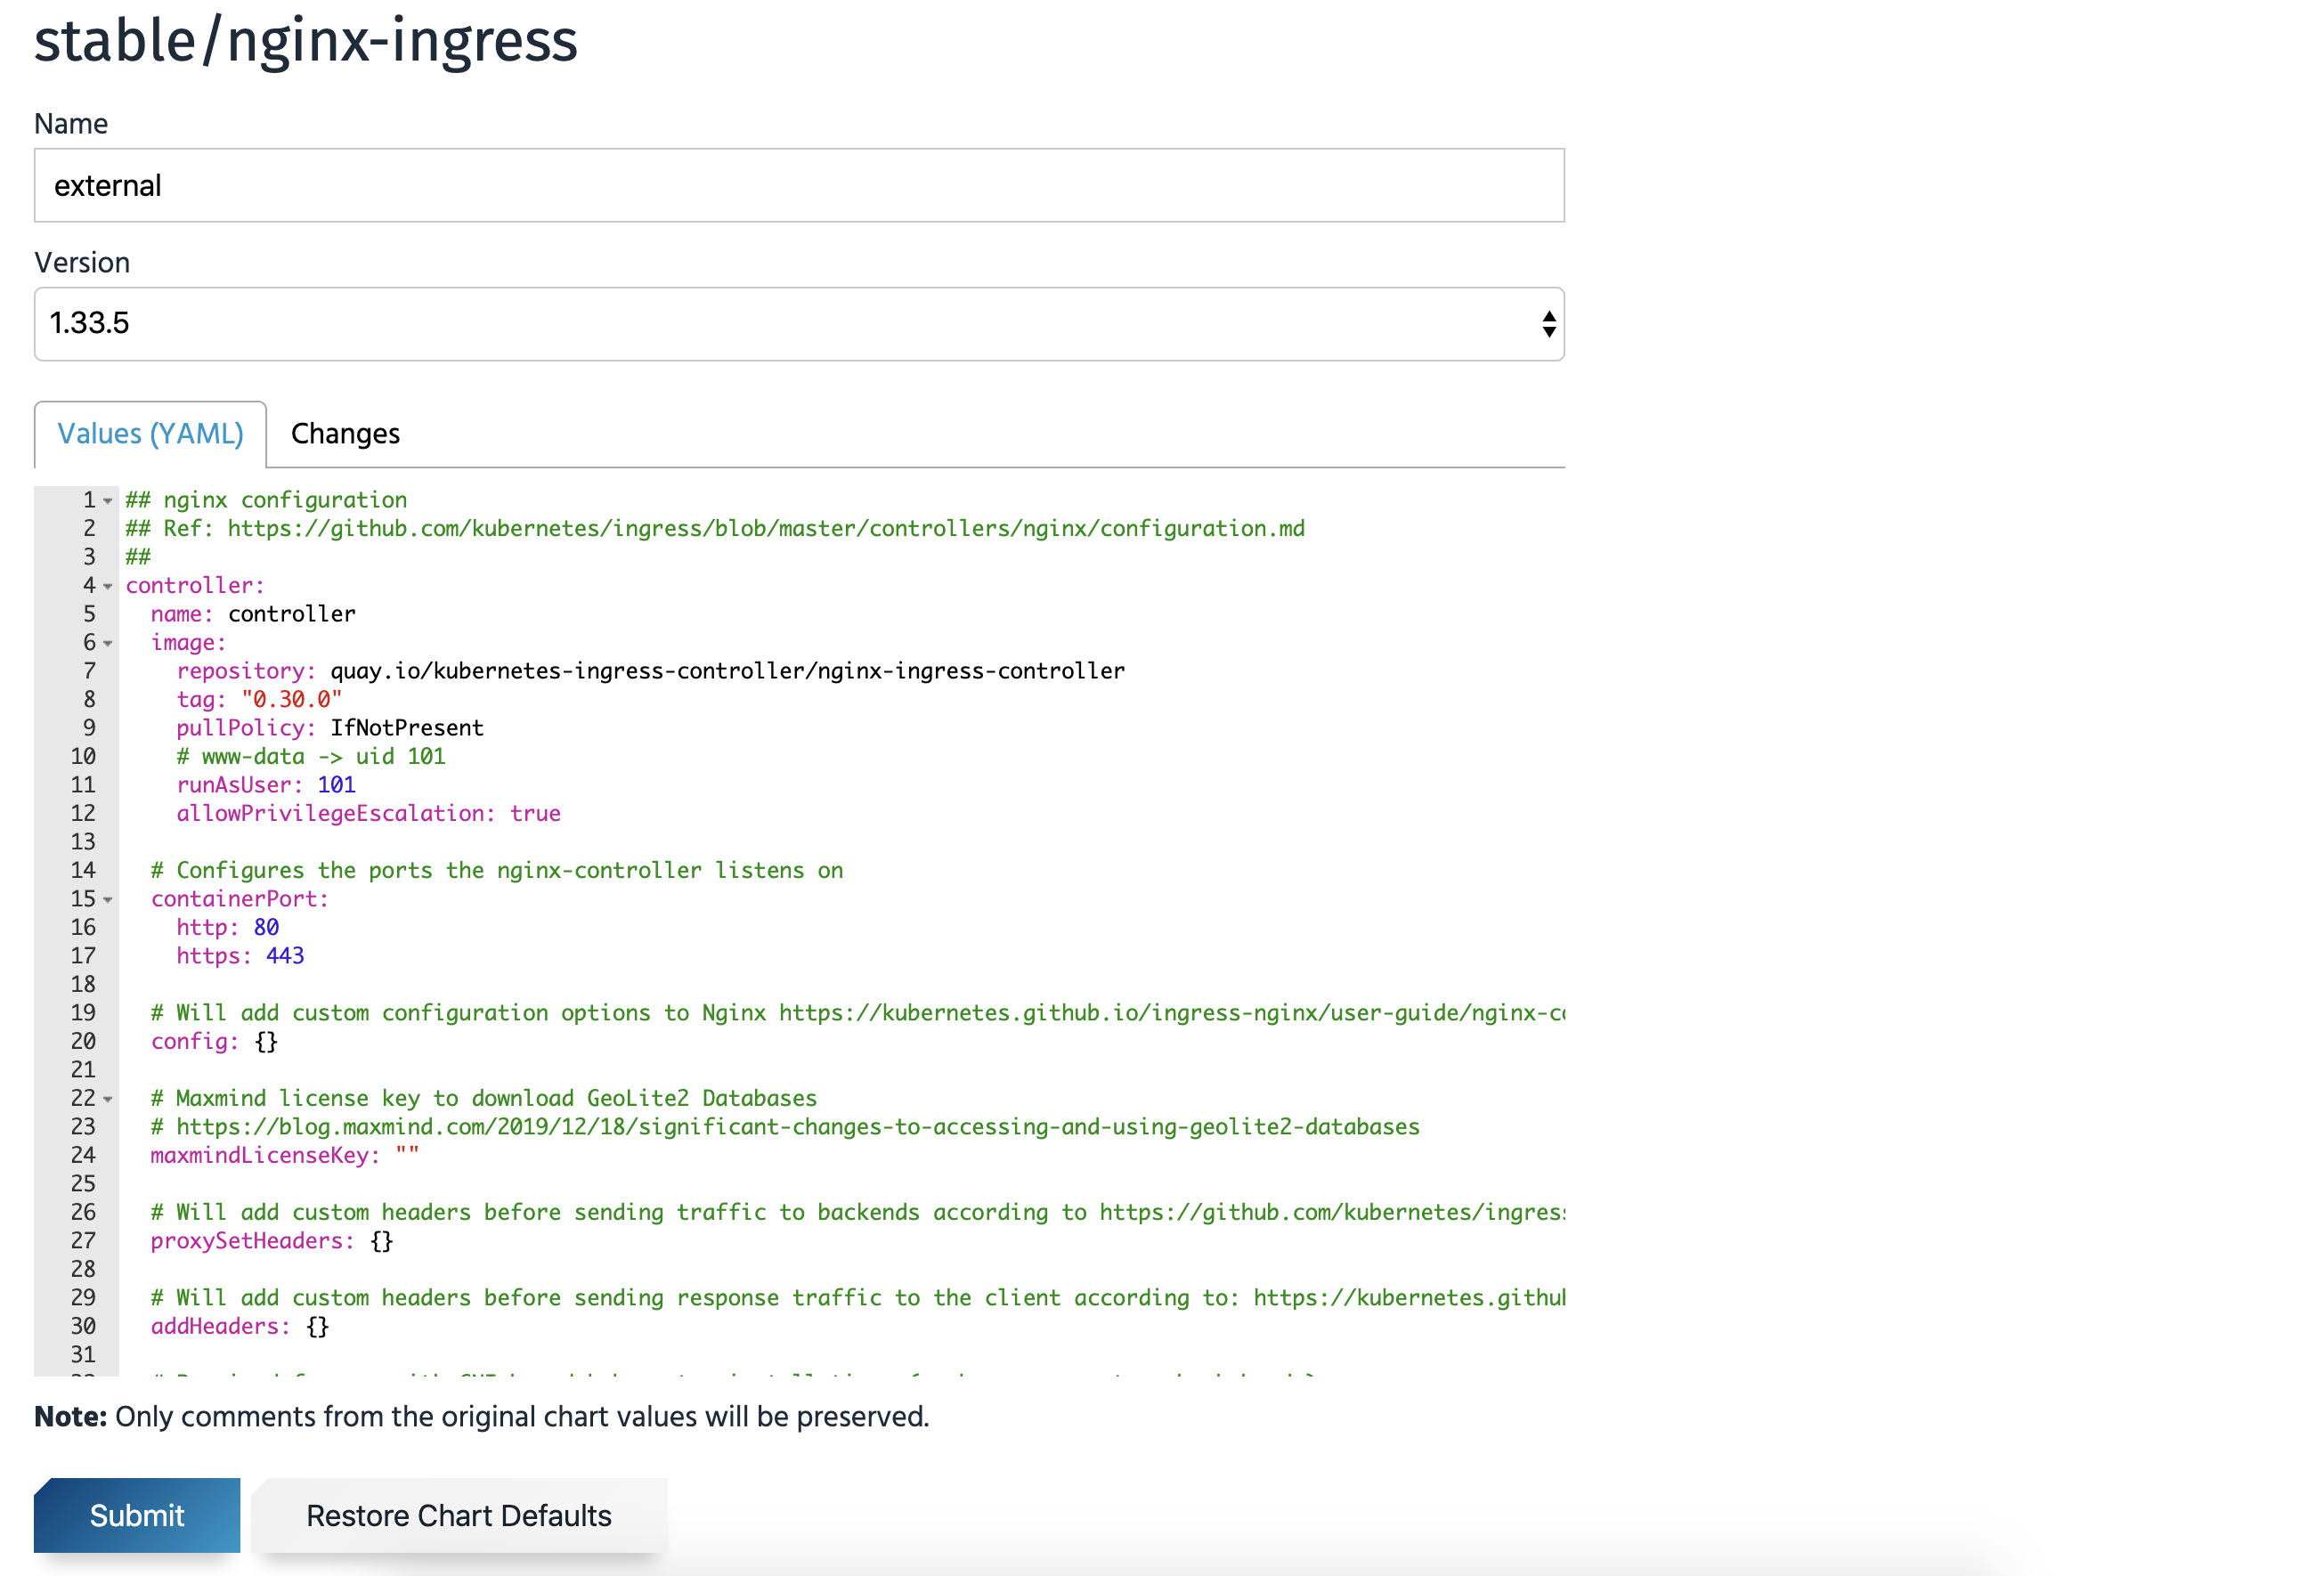Select the Values (YAML) tab
This screenshot has width=2324, height=1576.
pos(149,434)
